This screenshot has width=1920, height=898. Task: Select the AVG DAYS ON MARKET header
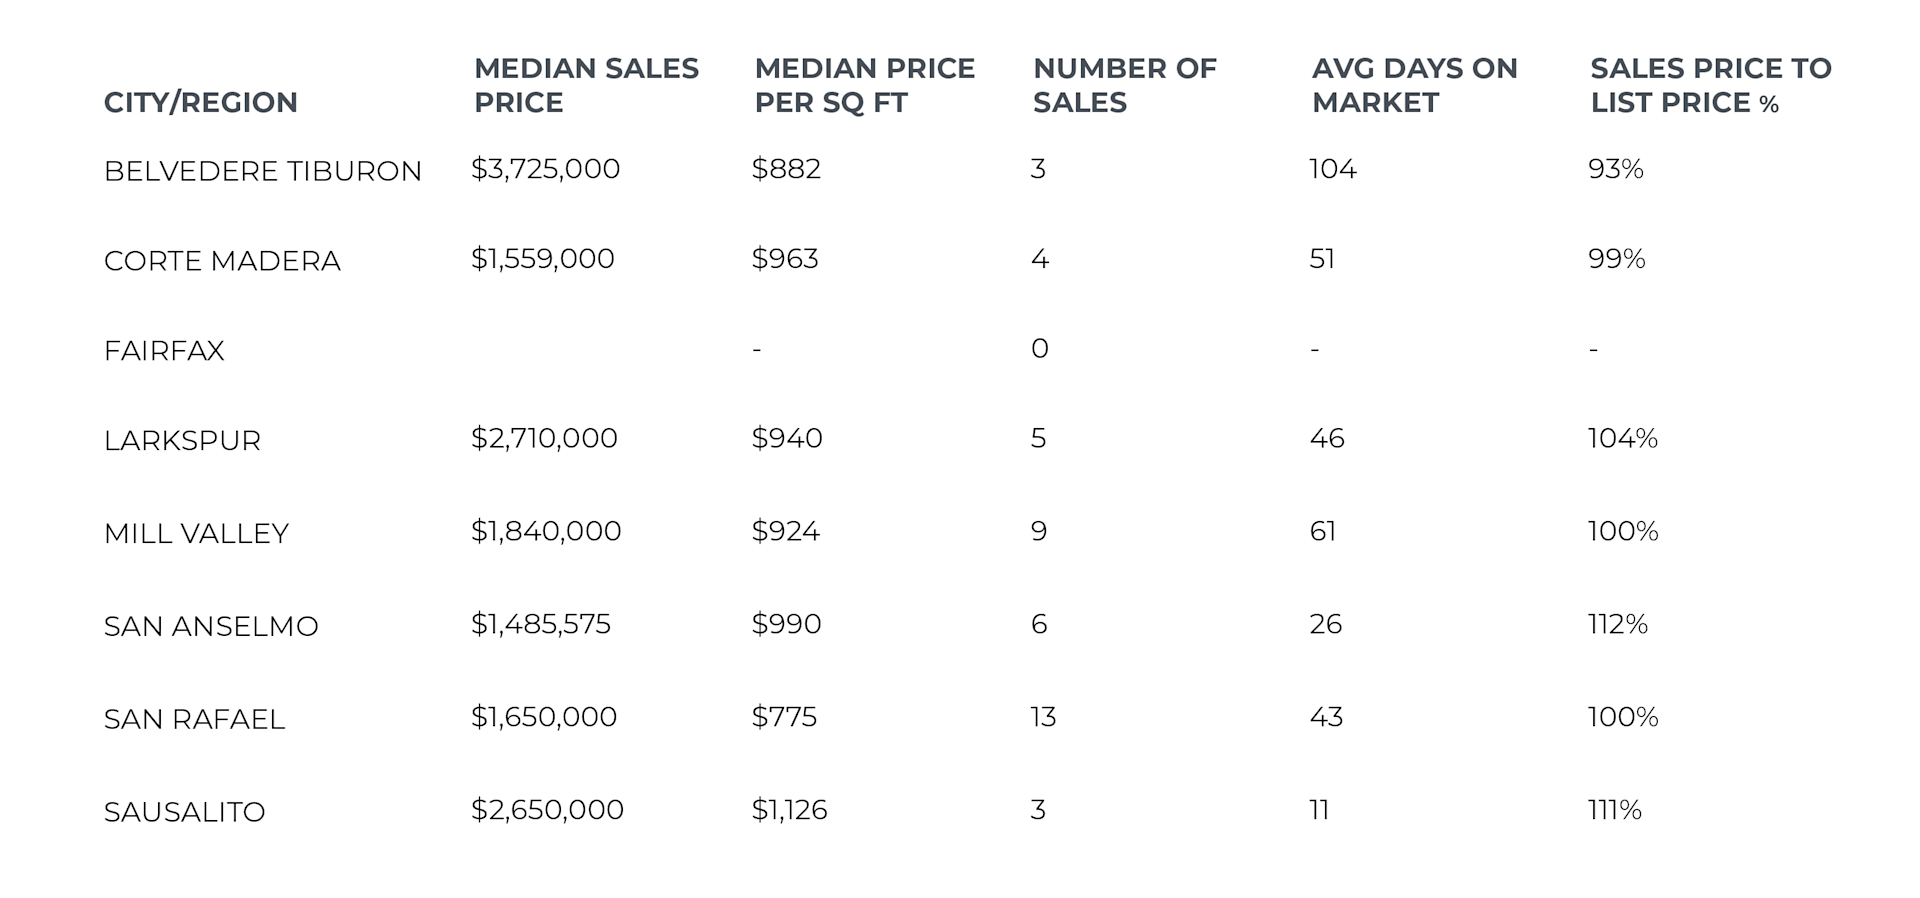pos(1414,85)
